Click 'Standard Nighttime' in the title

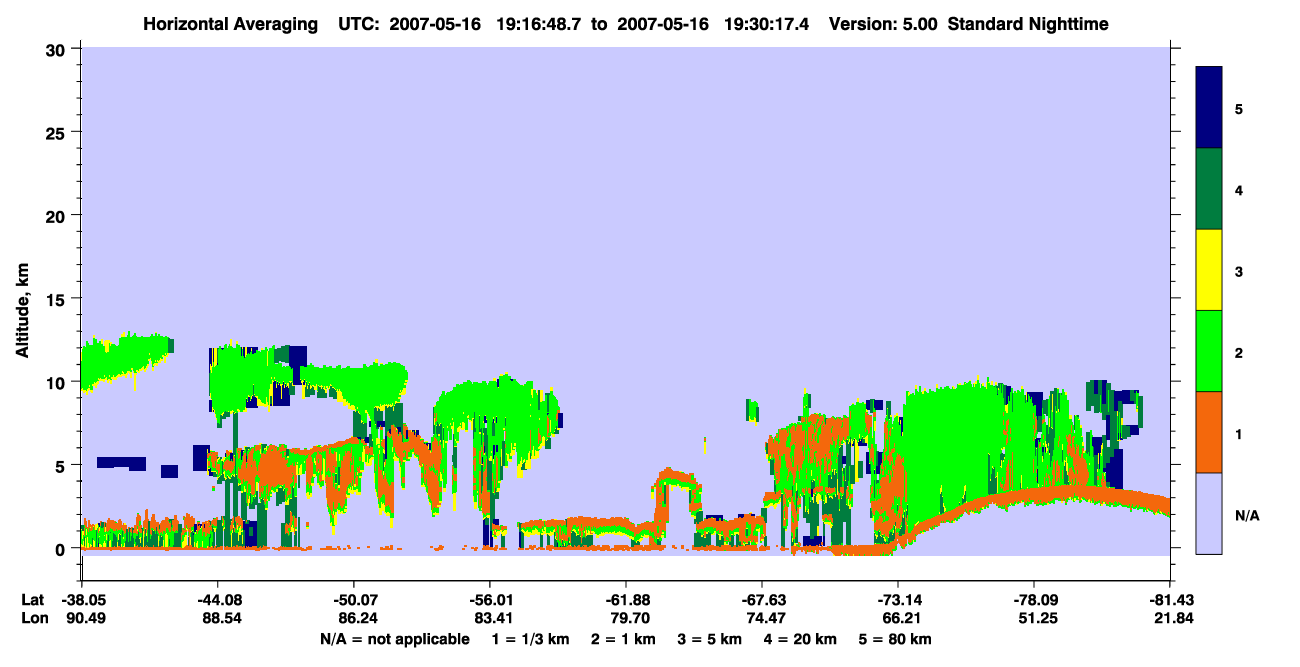click(x=1028, y=24)
